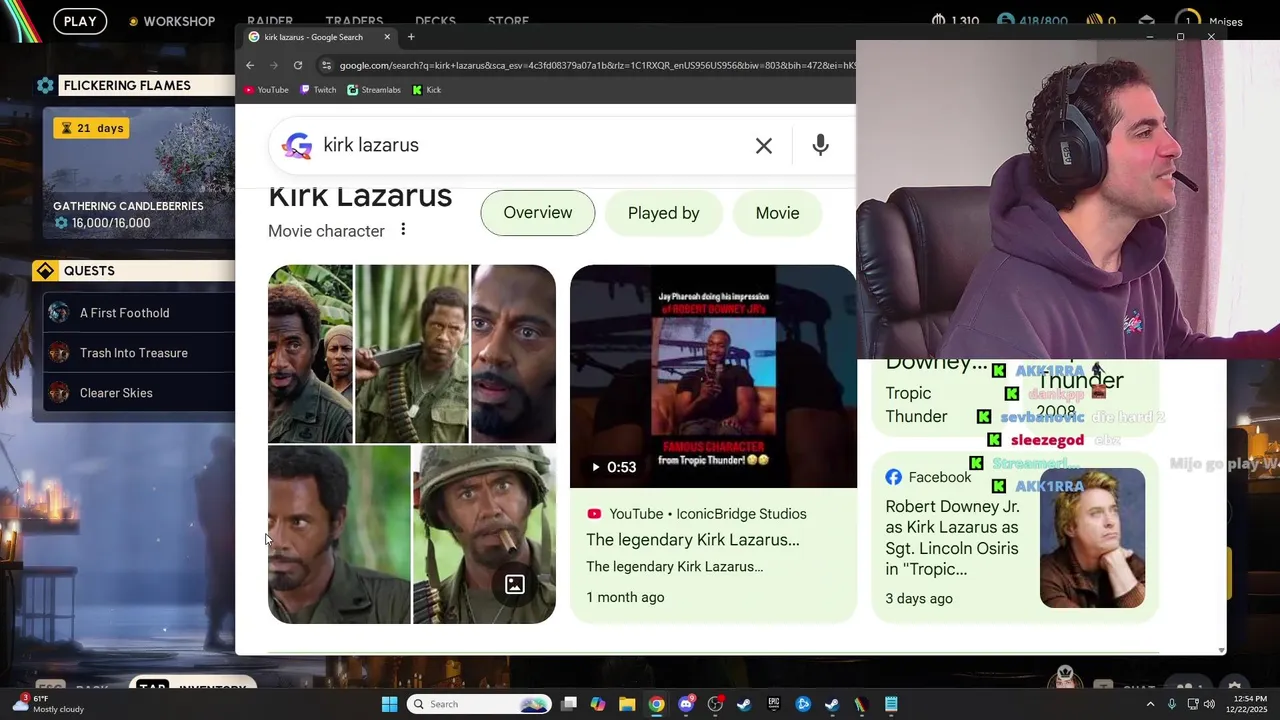This screenshot has height=720, width=1280.
Task: Click the Chrome address bar URL
Action: click(596, 66)
